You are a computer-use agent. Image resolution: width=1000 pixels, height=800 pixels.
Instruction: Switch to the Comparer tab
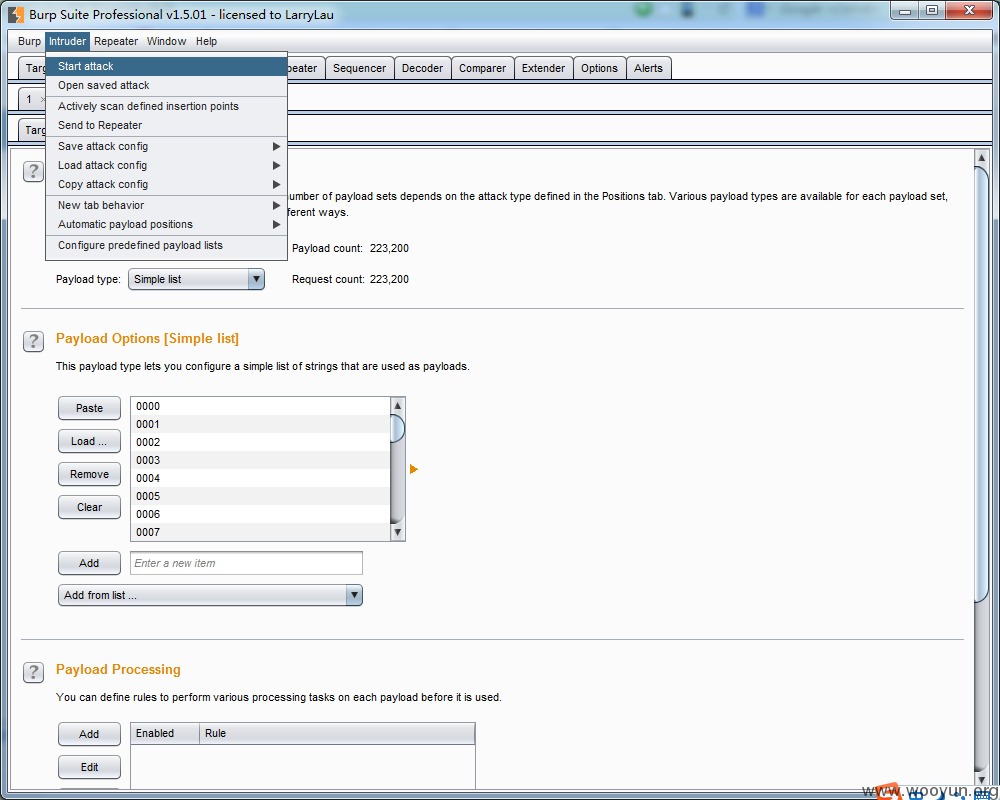(482, 68)
